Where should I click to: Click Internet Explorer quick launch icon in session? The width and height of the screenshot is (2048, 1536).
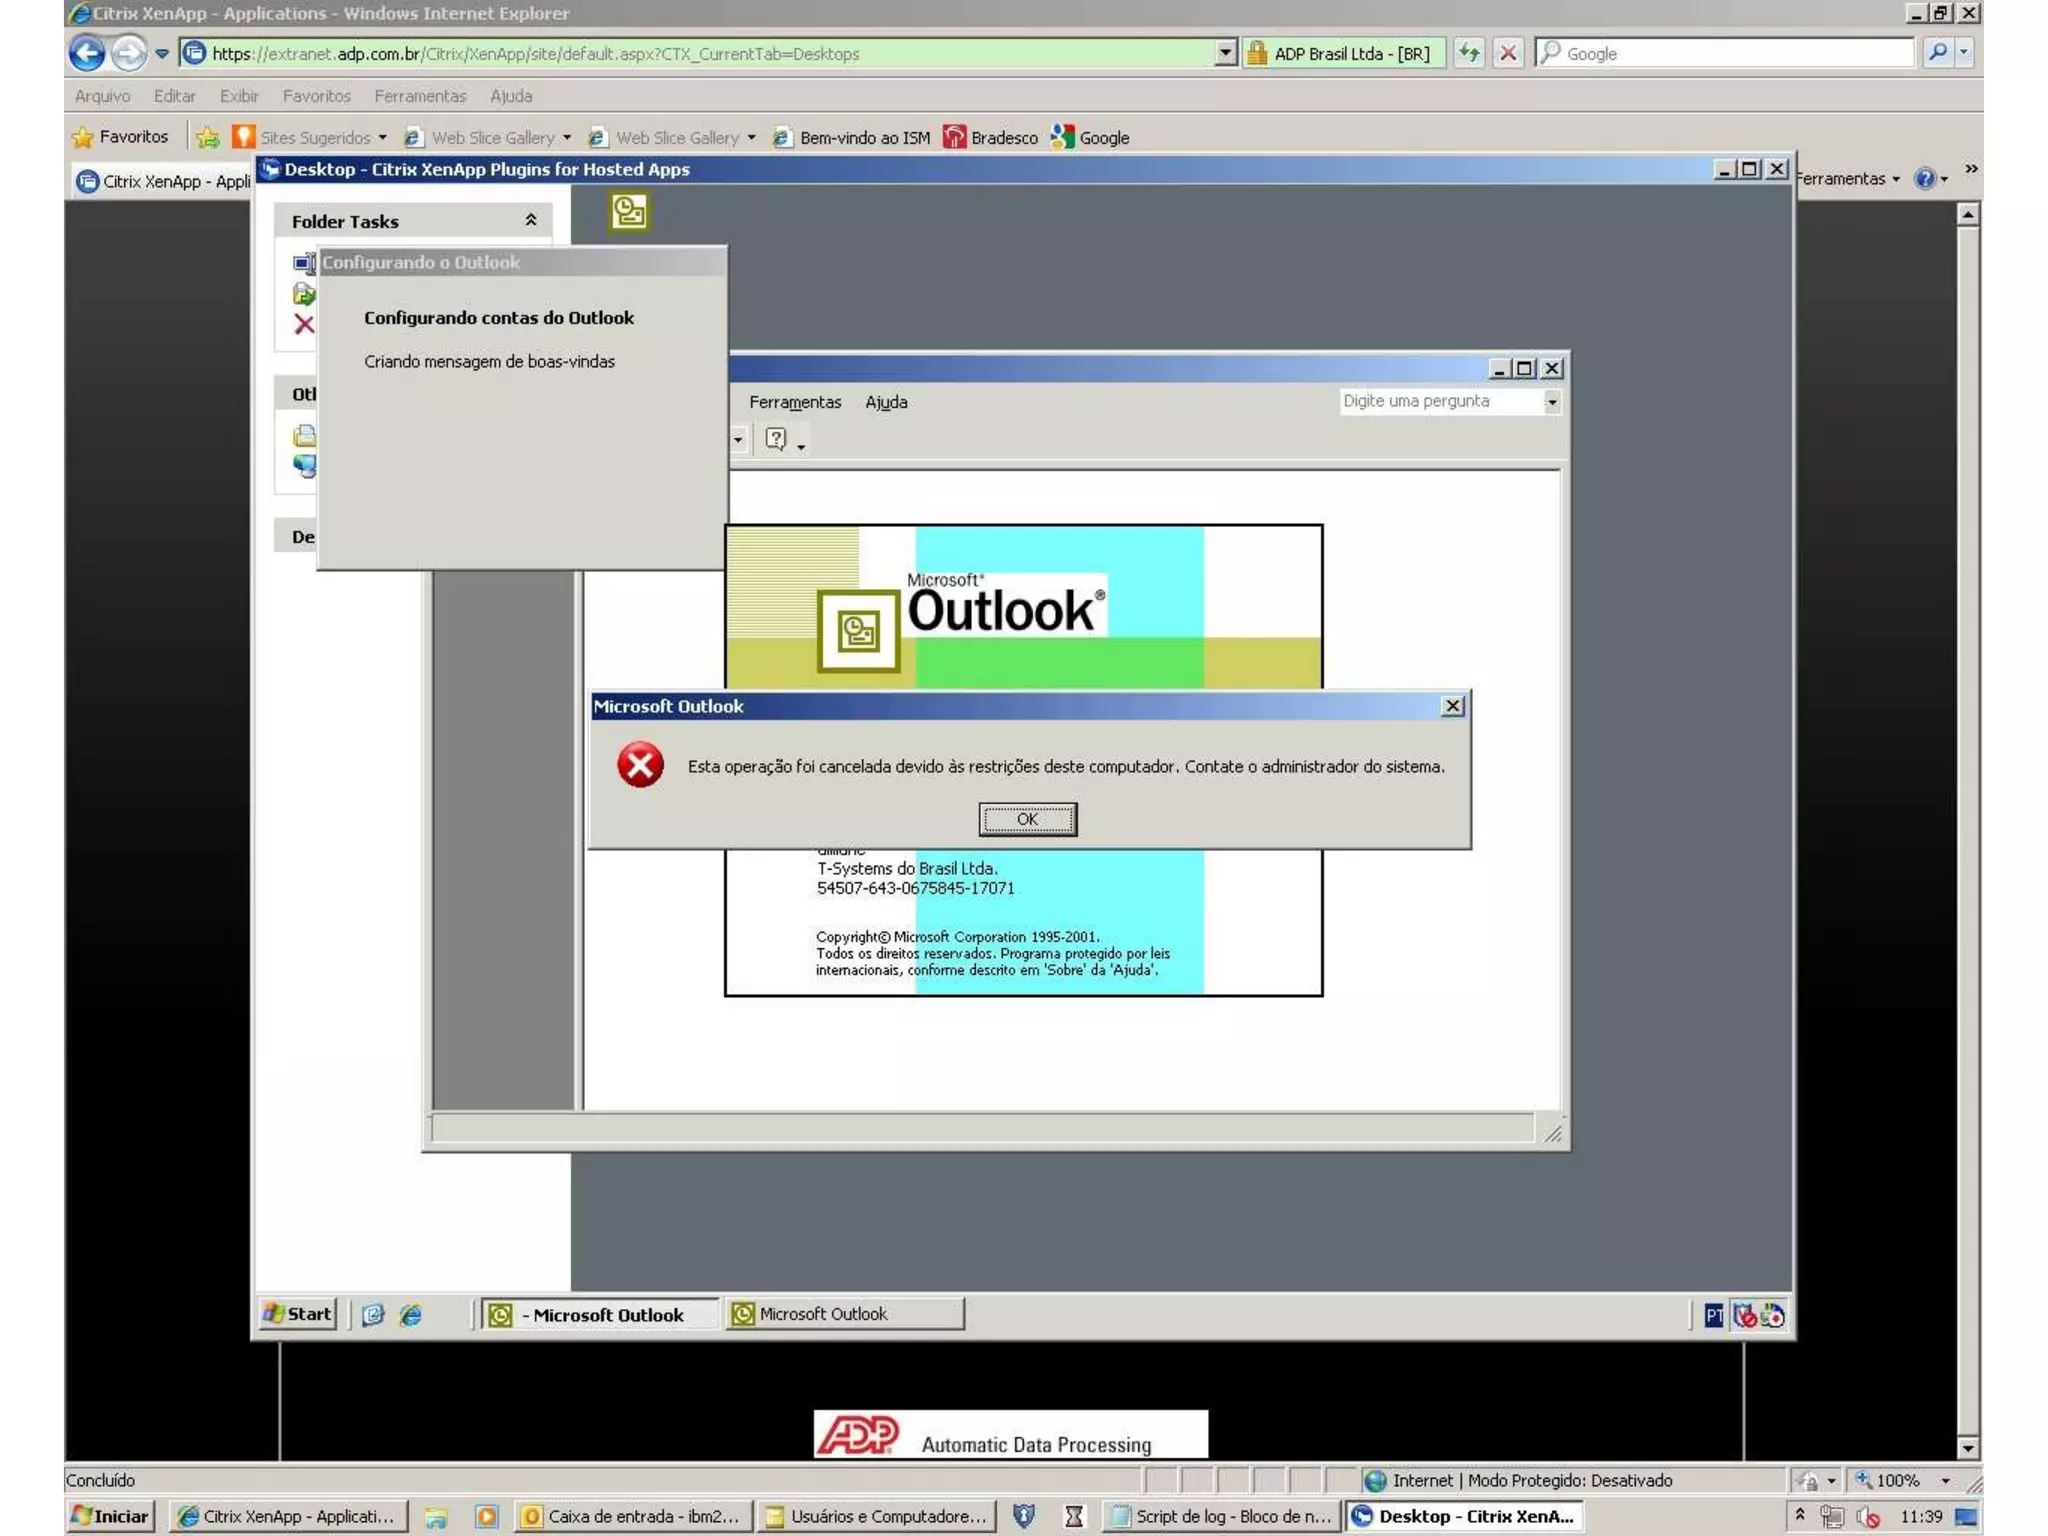tap(411, 1314)
